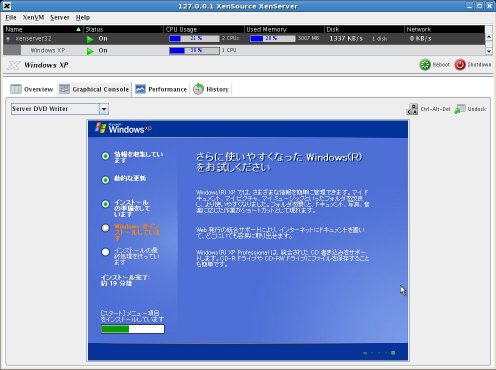Collapse the xenserver32 host tree node
Image resolution: width=496 pixels, height=370 pixels.
click(8, 39)
